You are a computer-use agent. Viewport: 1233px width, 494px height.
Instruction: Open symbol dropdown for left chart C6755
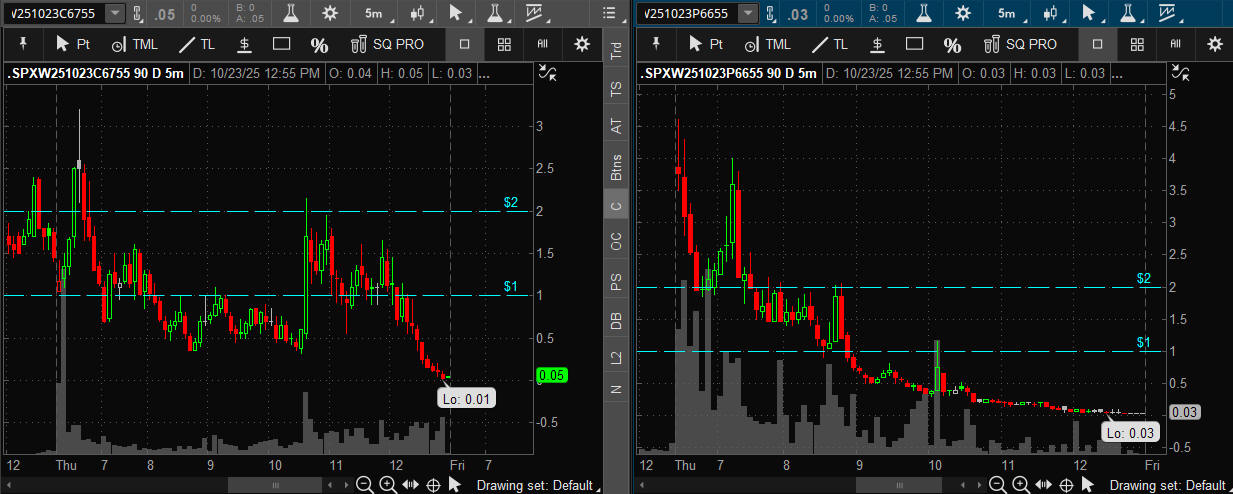point(116,13)
